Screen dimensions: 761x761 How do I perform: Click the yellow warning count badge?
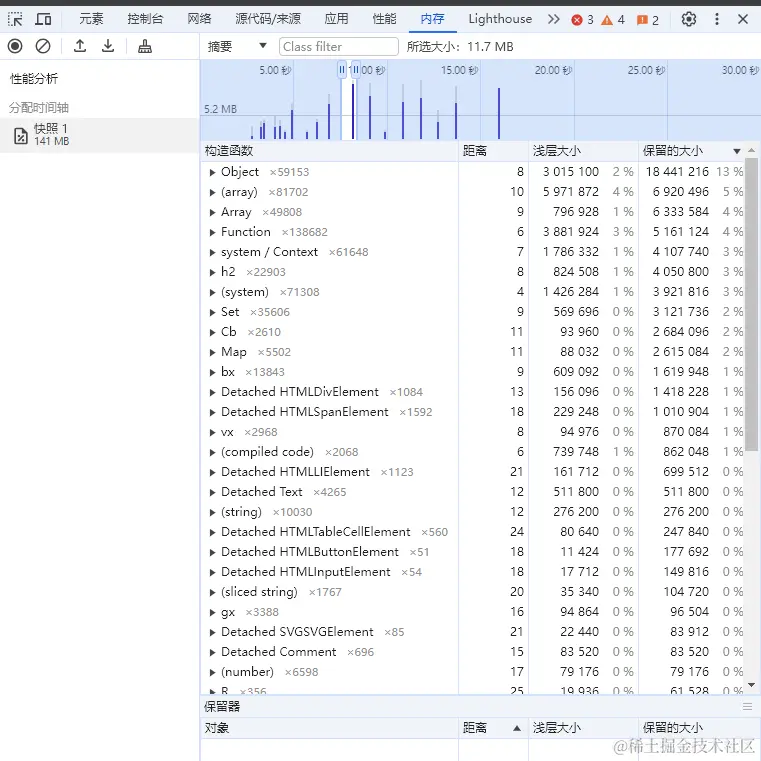pos(612,20)
